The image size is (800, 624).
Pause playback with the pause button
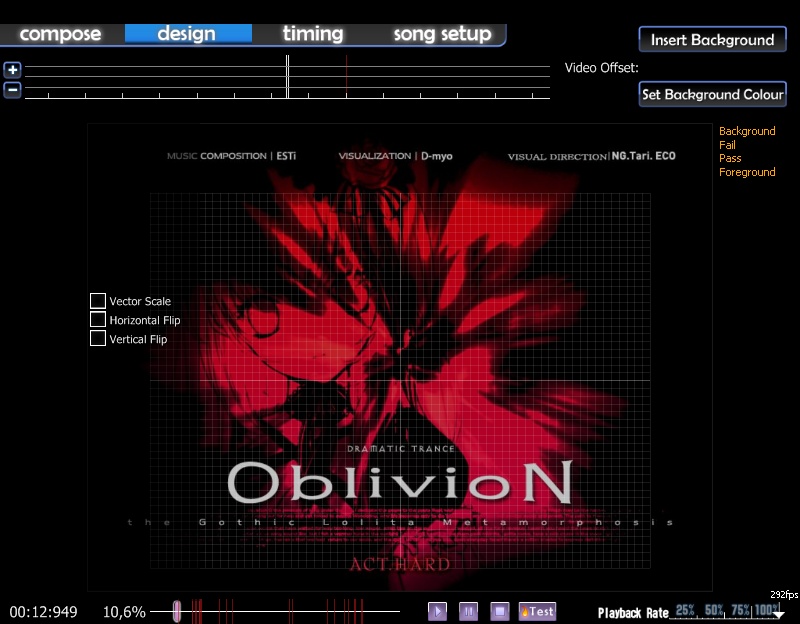(468, 611)
